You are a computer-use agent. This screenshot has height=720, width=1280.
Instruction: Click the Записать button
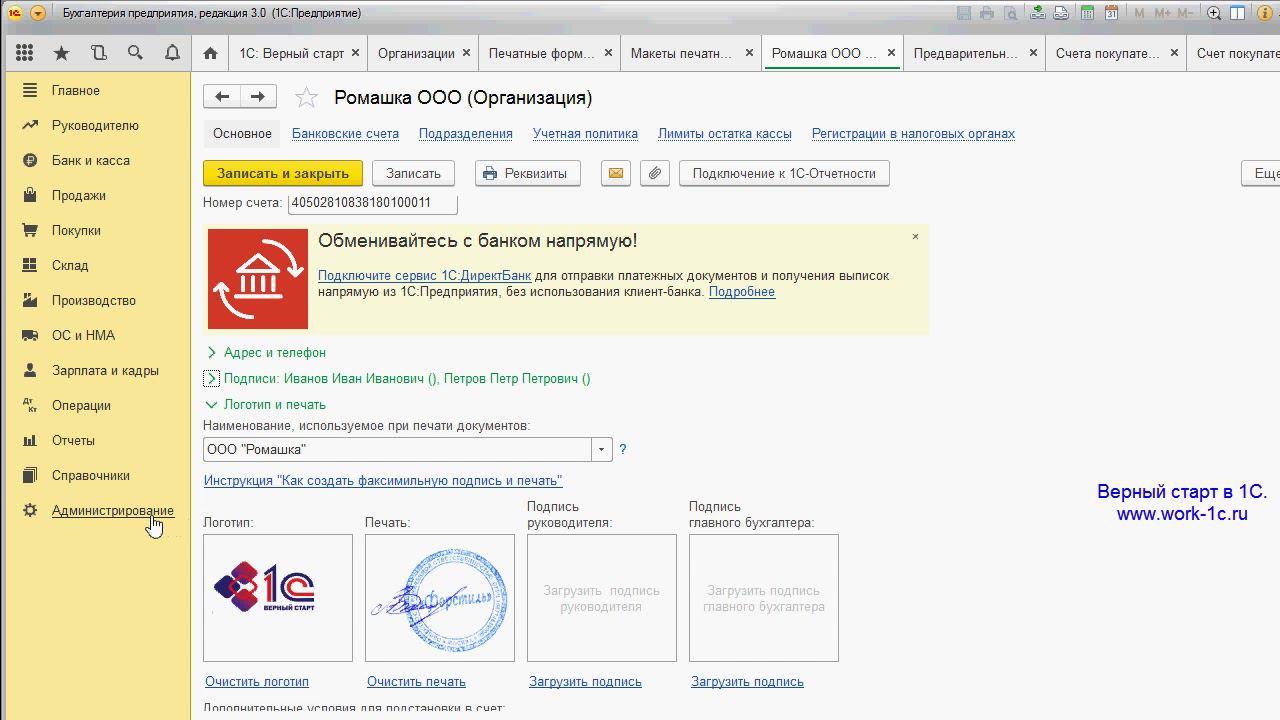(414, 173)
